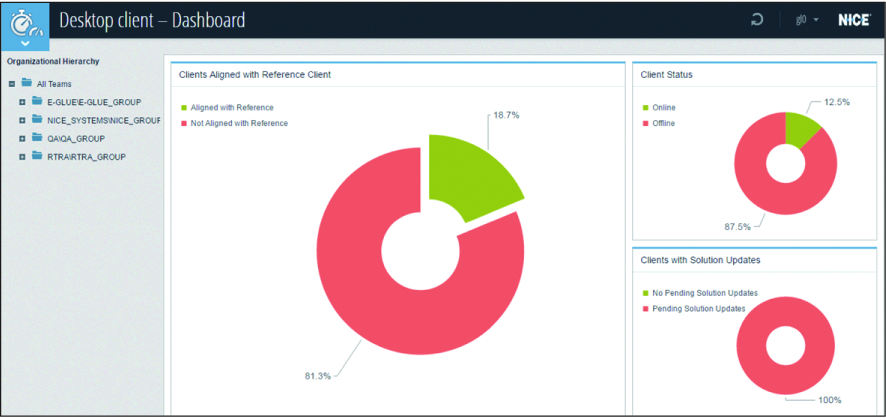Click the 12.5% data label
Screen dimensions: 886x420
pyautogui.click(x=837, y=102)
